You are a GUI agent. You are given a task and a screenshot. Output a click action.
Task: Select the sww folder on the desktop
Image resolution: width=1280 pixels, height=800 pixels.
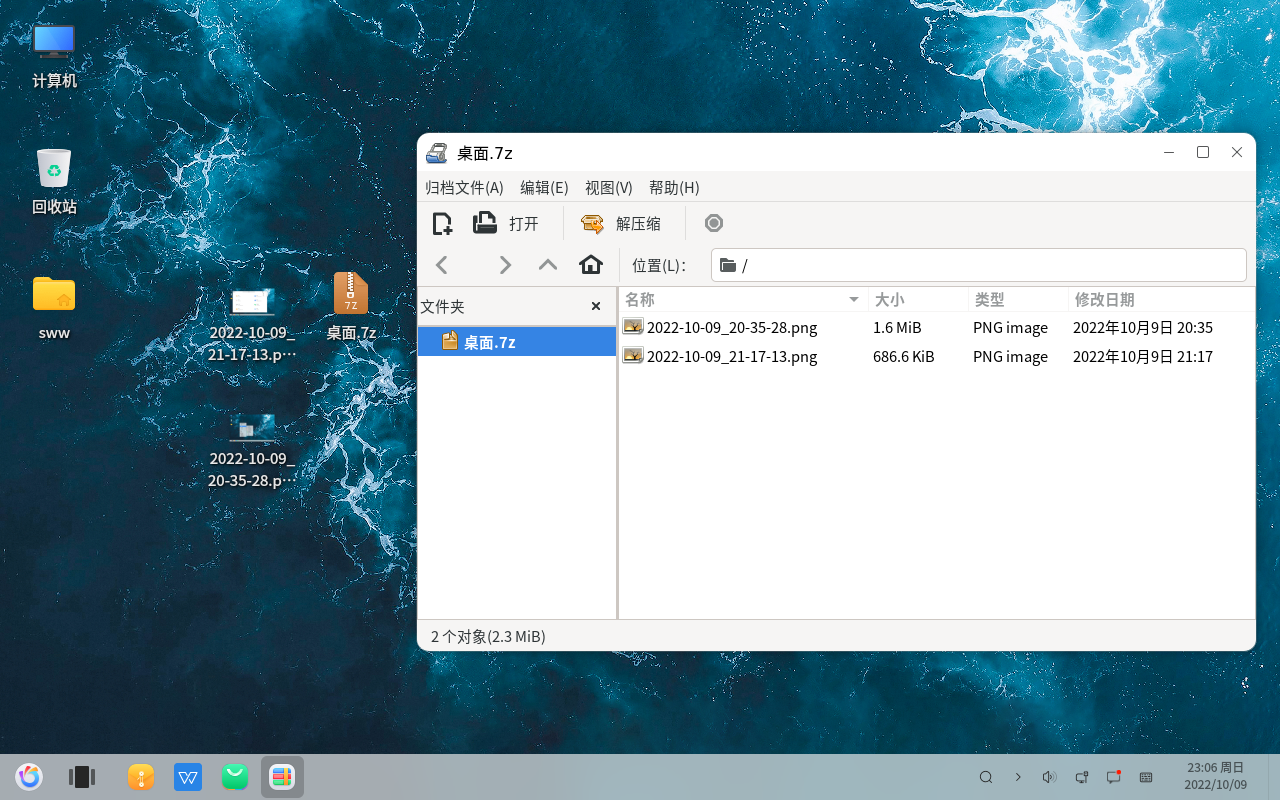click(54, 308)
